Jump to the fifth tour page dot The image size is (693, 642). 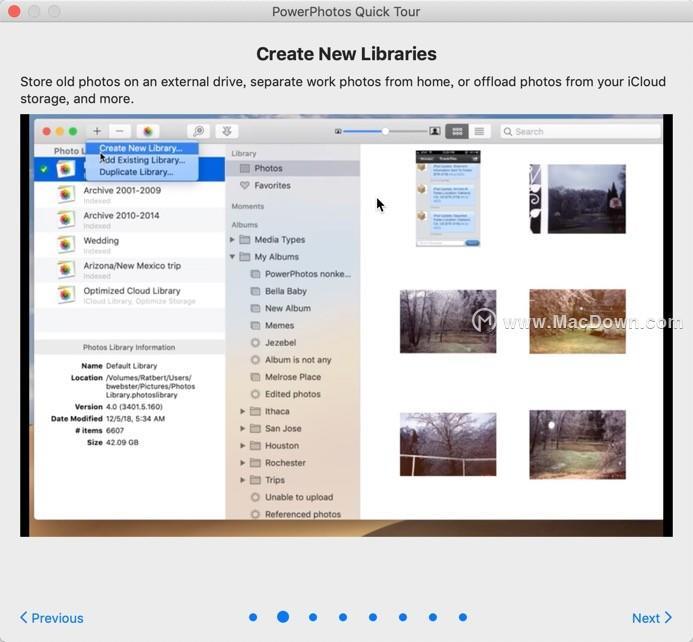(373, 617)
